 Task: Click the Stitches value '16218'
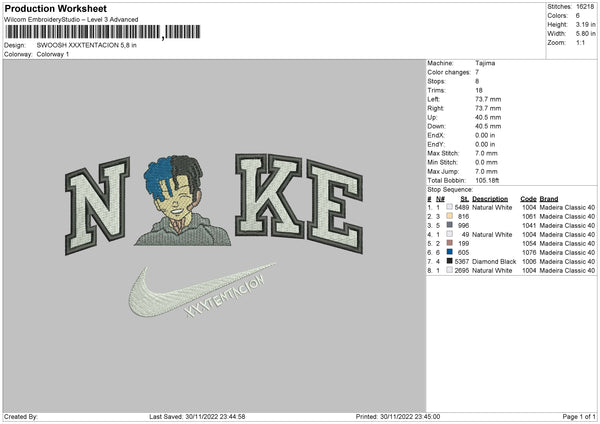pos(585,7)
